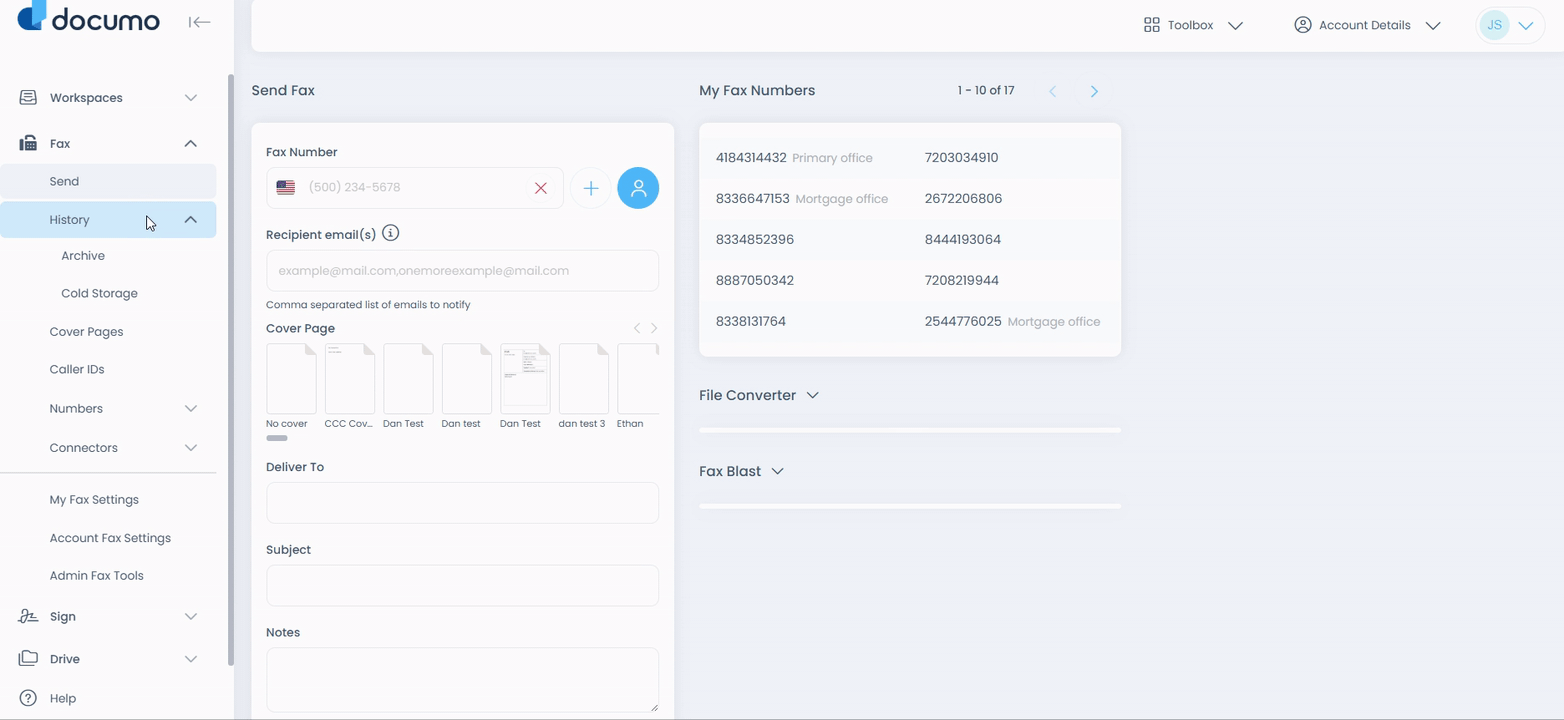Click the red X to clear fax number
Image resolution: width=1564 pixels, height=720 pixels.
coord(540,188)
